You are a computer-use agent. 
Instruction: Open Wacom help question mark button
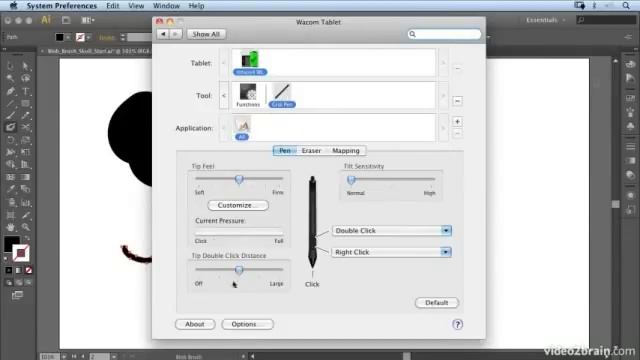pos(457,324)
